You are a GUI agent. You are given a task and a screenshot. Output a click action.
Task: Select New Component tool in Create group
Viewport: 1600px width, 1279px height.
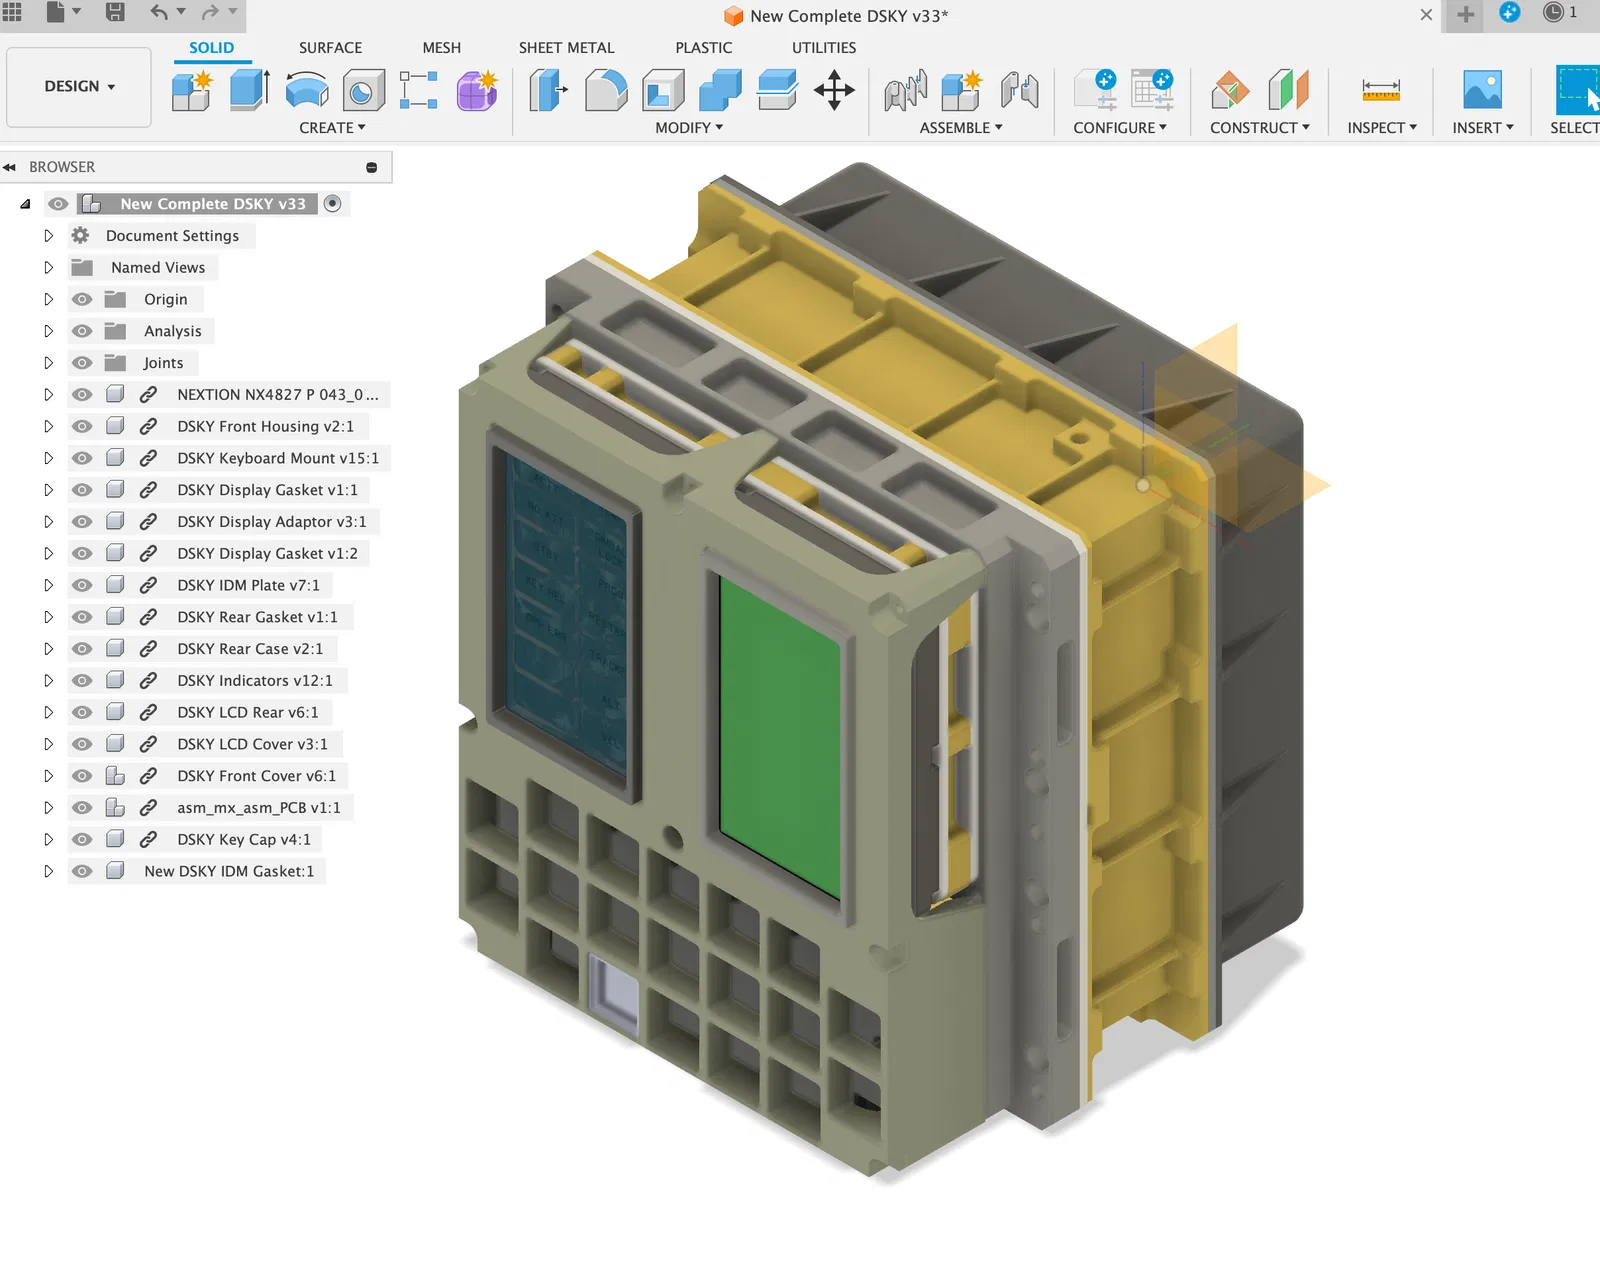coord(192,90)
